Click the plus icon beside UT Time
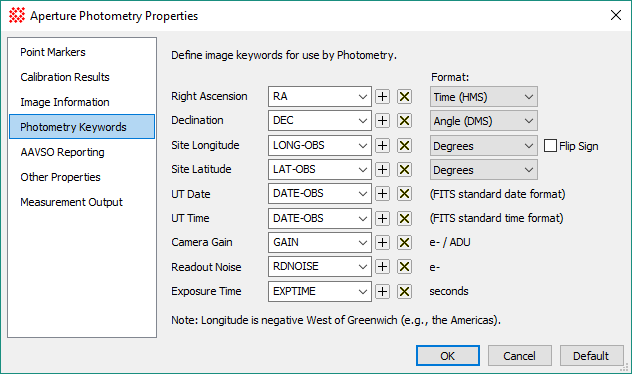 click(x=383, y=218)
